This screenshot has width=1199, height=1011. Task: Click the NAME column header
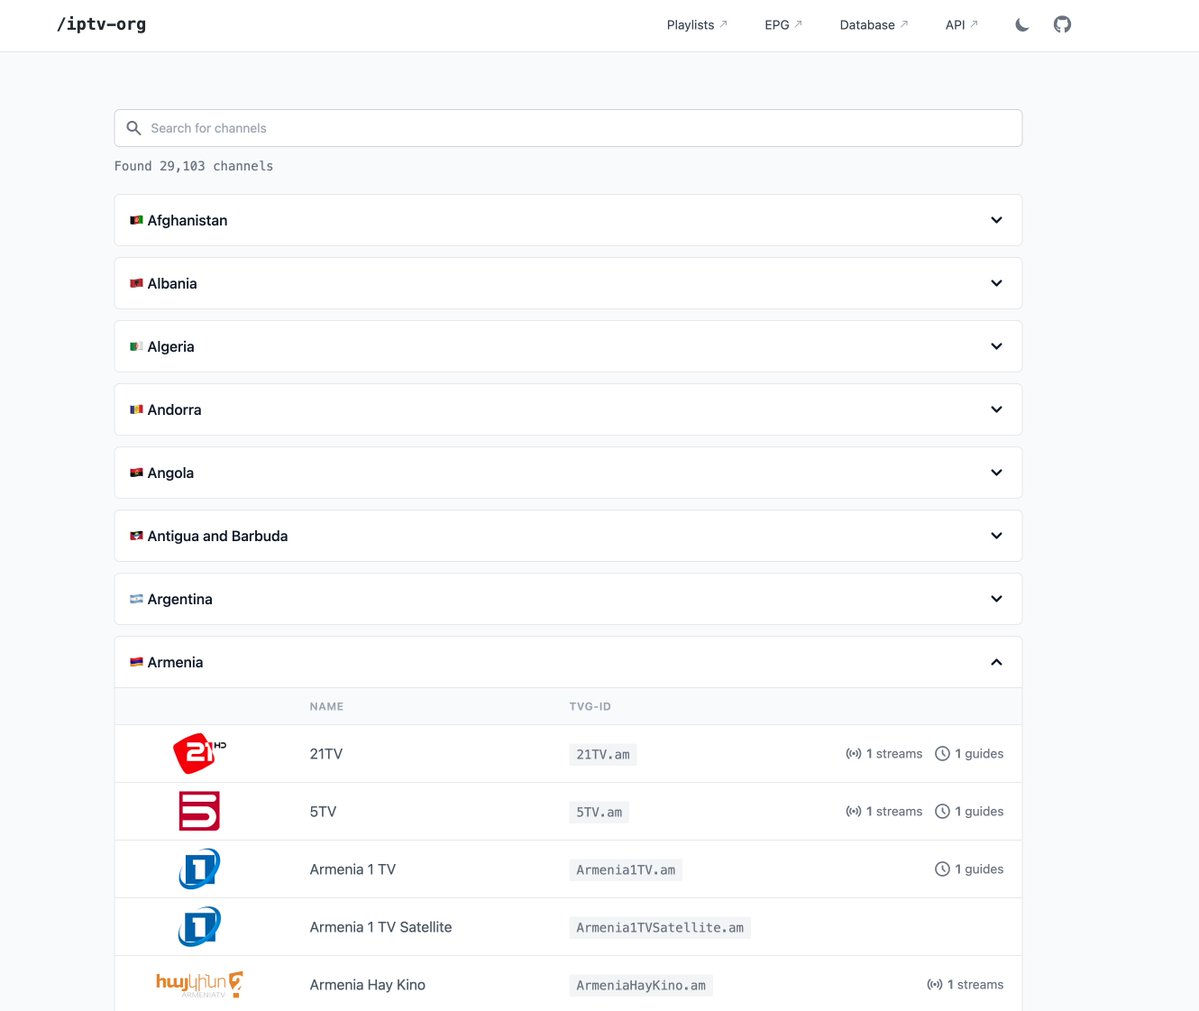click(327, 707)
